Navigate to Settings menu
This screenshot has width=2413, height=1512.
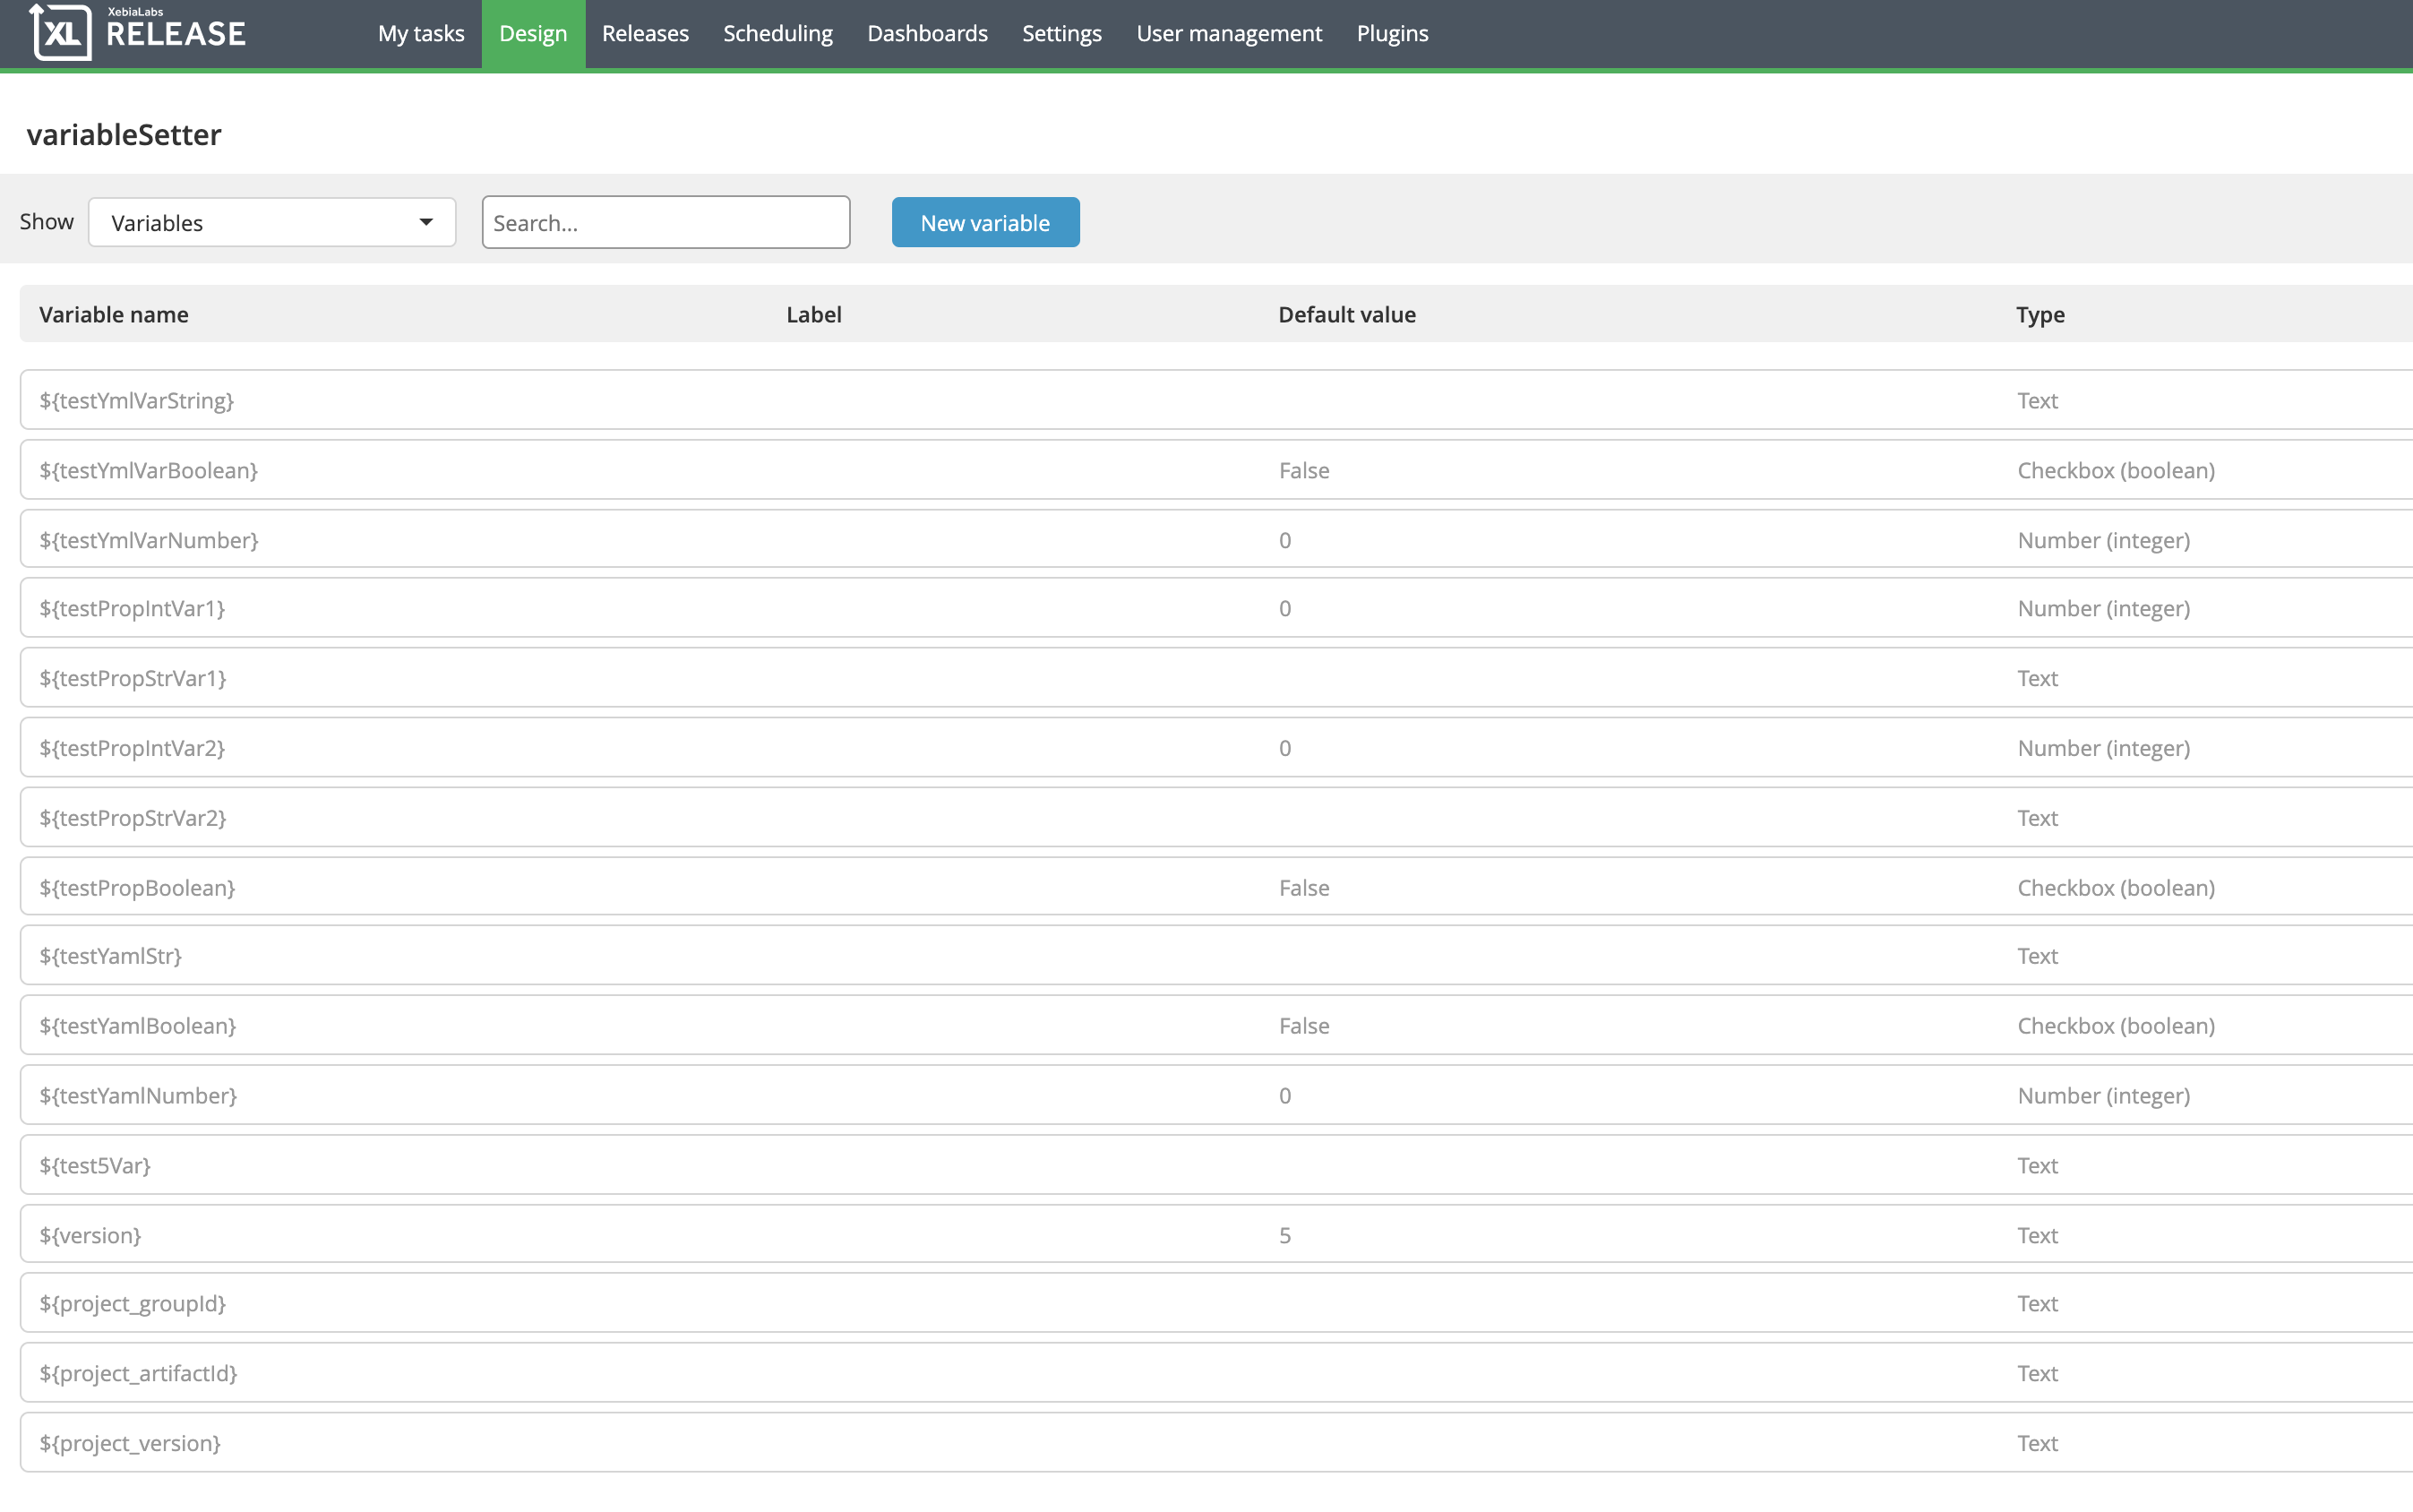[x=1061, y=34]
